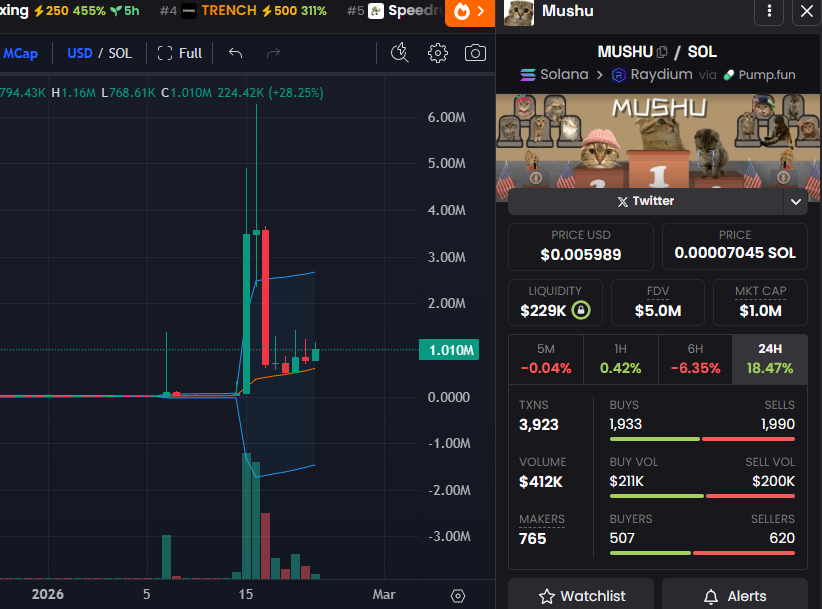Click the MAKERS 765 stat
The image size is (822, 609).
click(542, 529)
